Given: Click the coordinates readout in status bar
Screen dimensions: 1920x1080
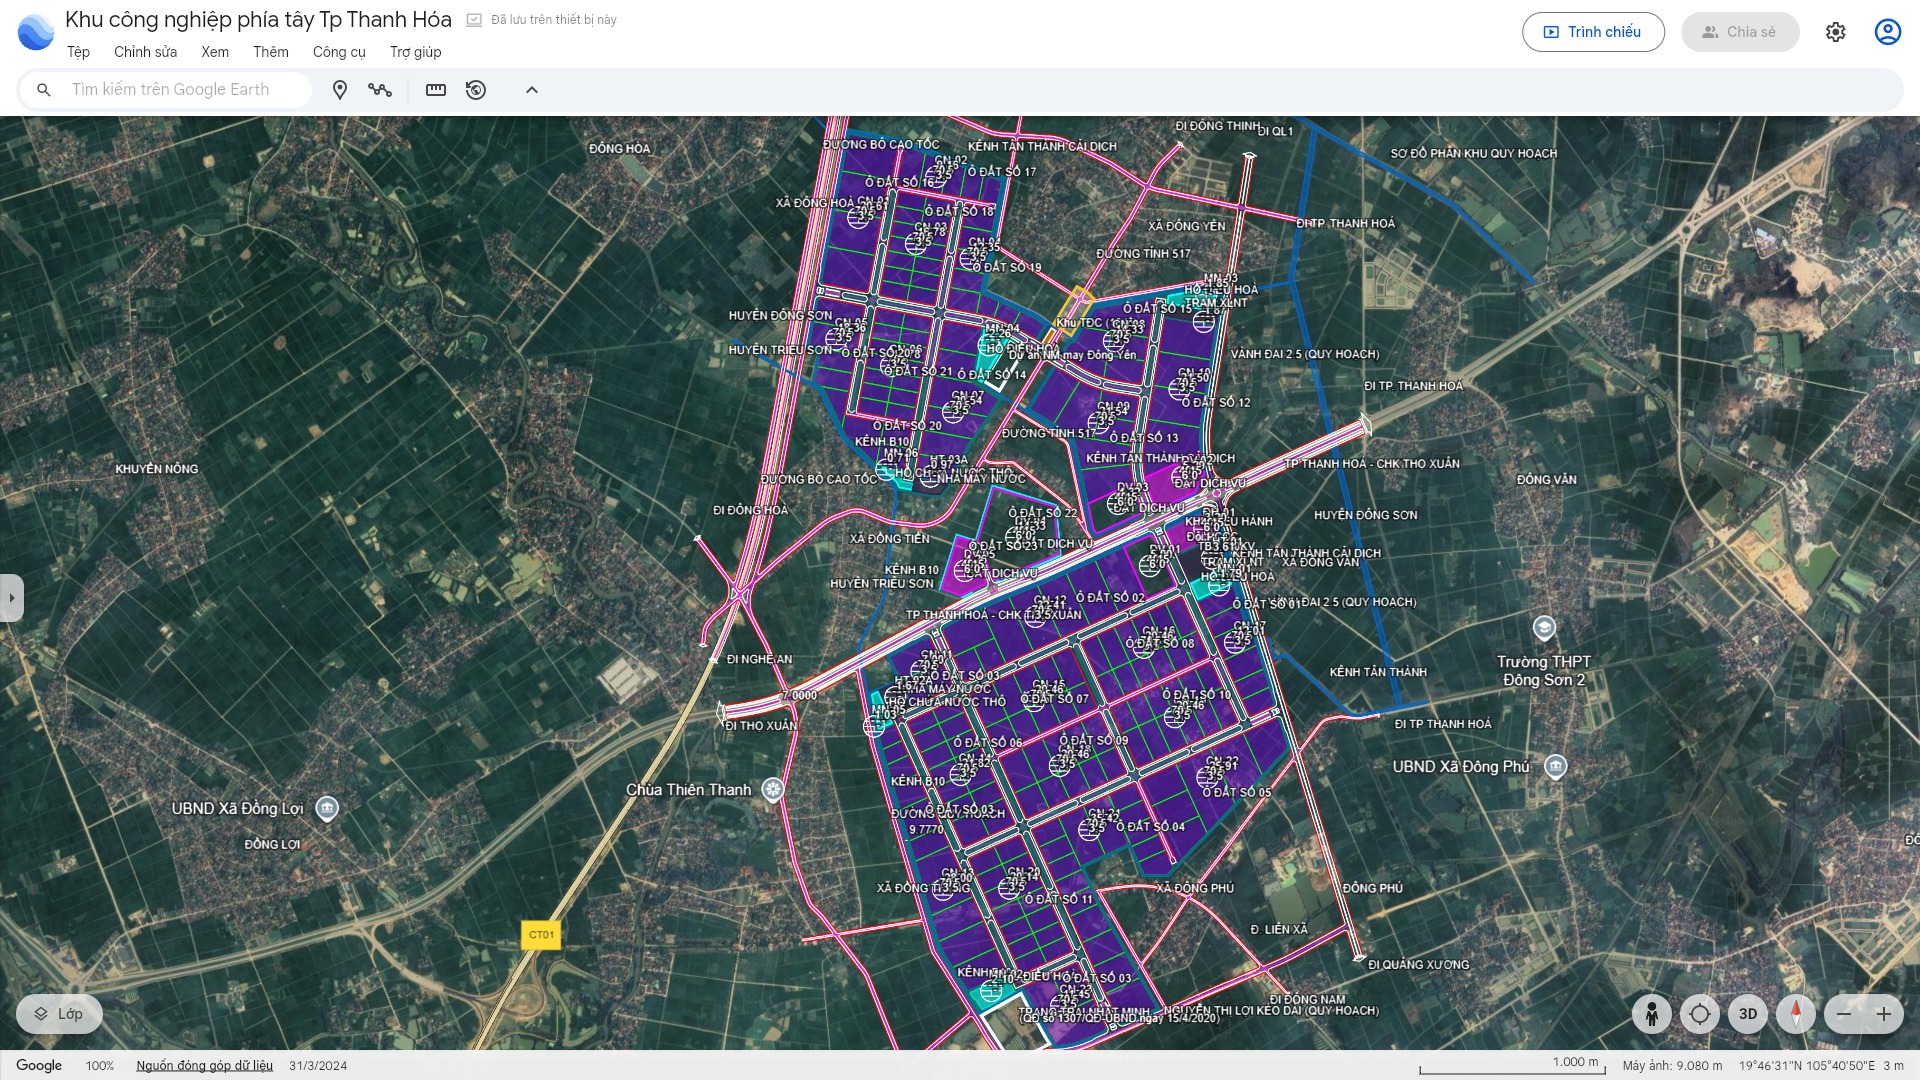Looking at the screenshot, I should 1807,1066.
